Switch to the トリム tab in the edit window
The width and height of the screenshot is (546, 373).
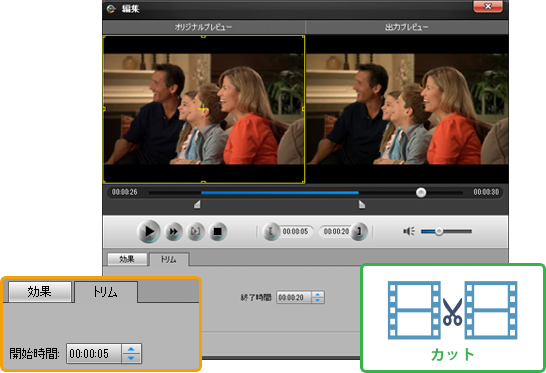[x=169, y=259]
